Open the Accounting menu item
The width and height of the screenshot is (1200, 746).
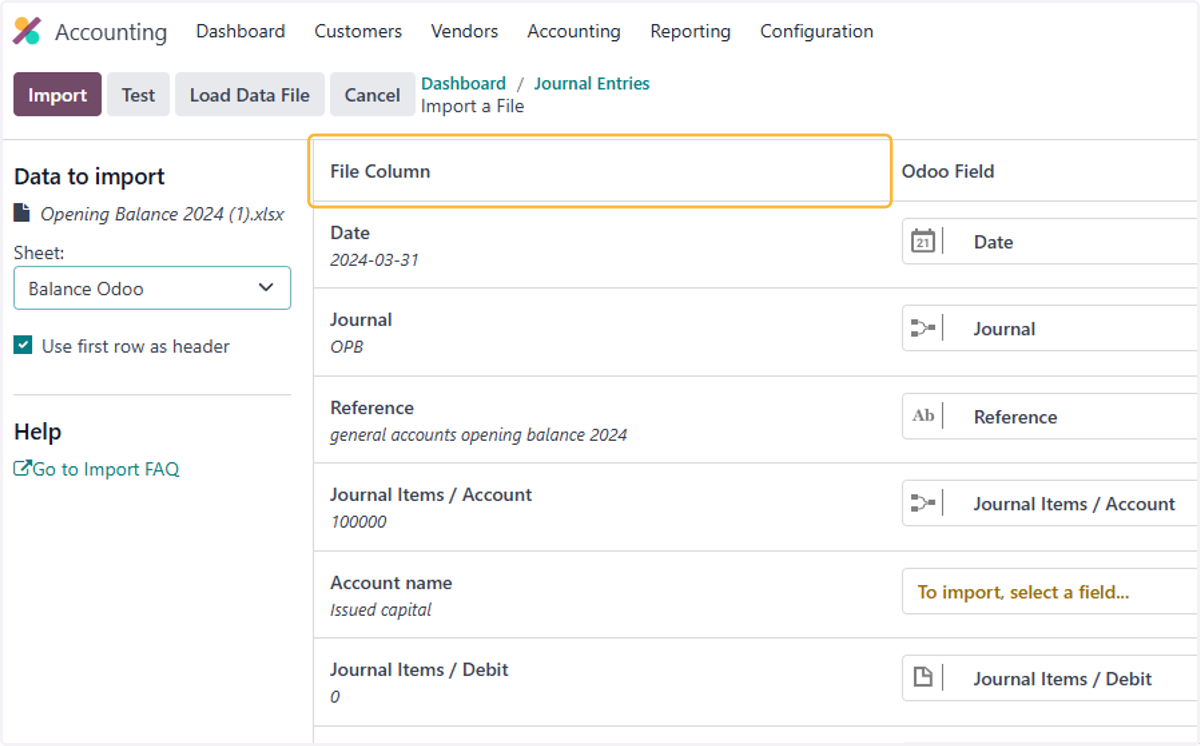[574, 31]
